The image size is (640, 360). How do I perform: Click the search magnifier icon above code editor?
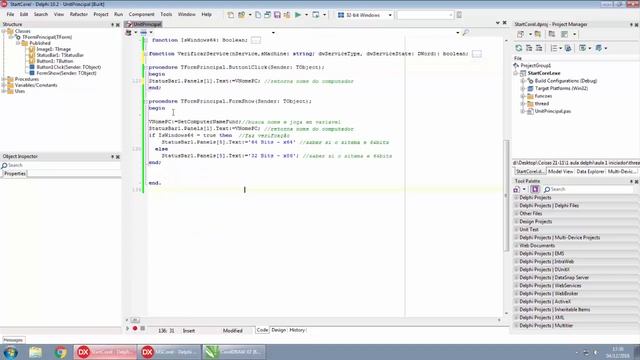click(466, 33)
